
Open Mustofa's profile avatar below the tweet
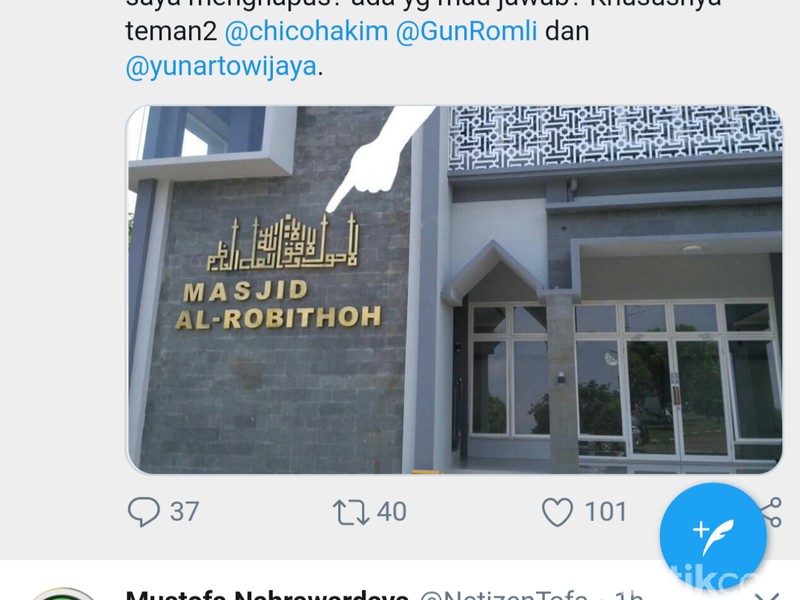tap(64, 594)
